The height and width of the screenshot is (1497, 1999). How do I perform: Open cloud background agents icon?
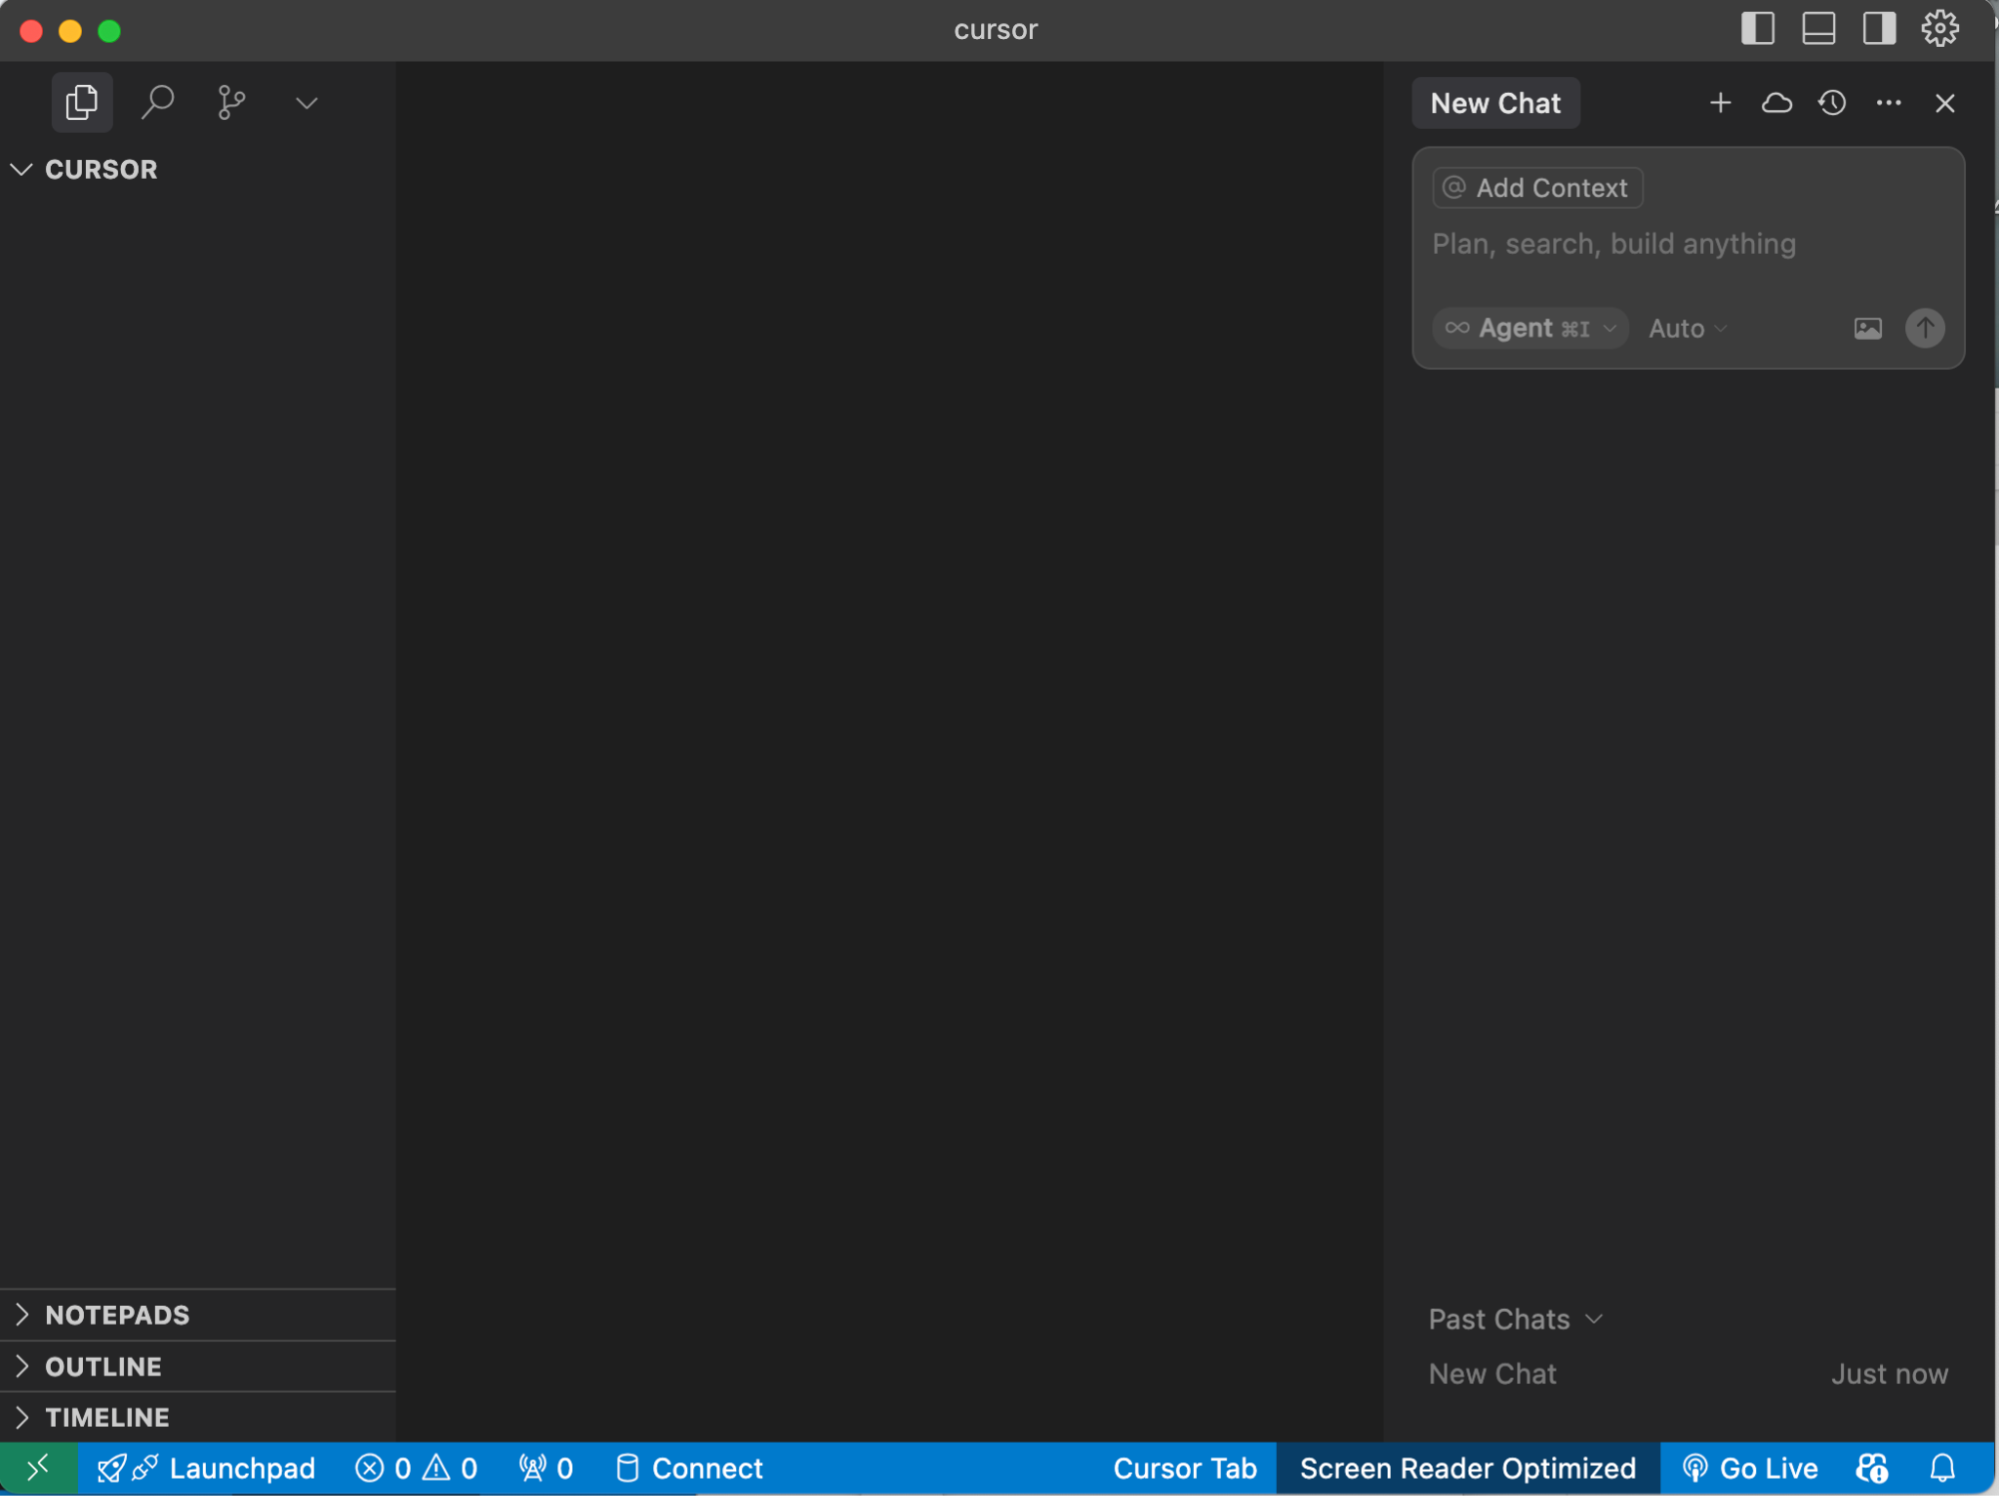point(1776,103)
